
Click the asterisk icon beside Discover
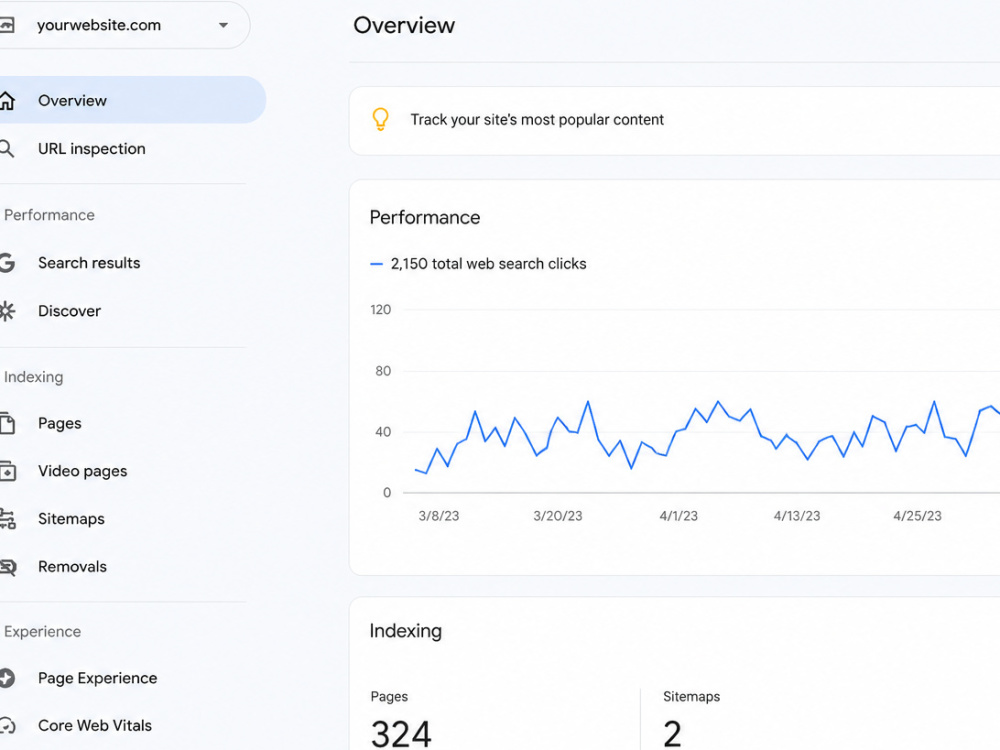(x=7, y=311)
